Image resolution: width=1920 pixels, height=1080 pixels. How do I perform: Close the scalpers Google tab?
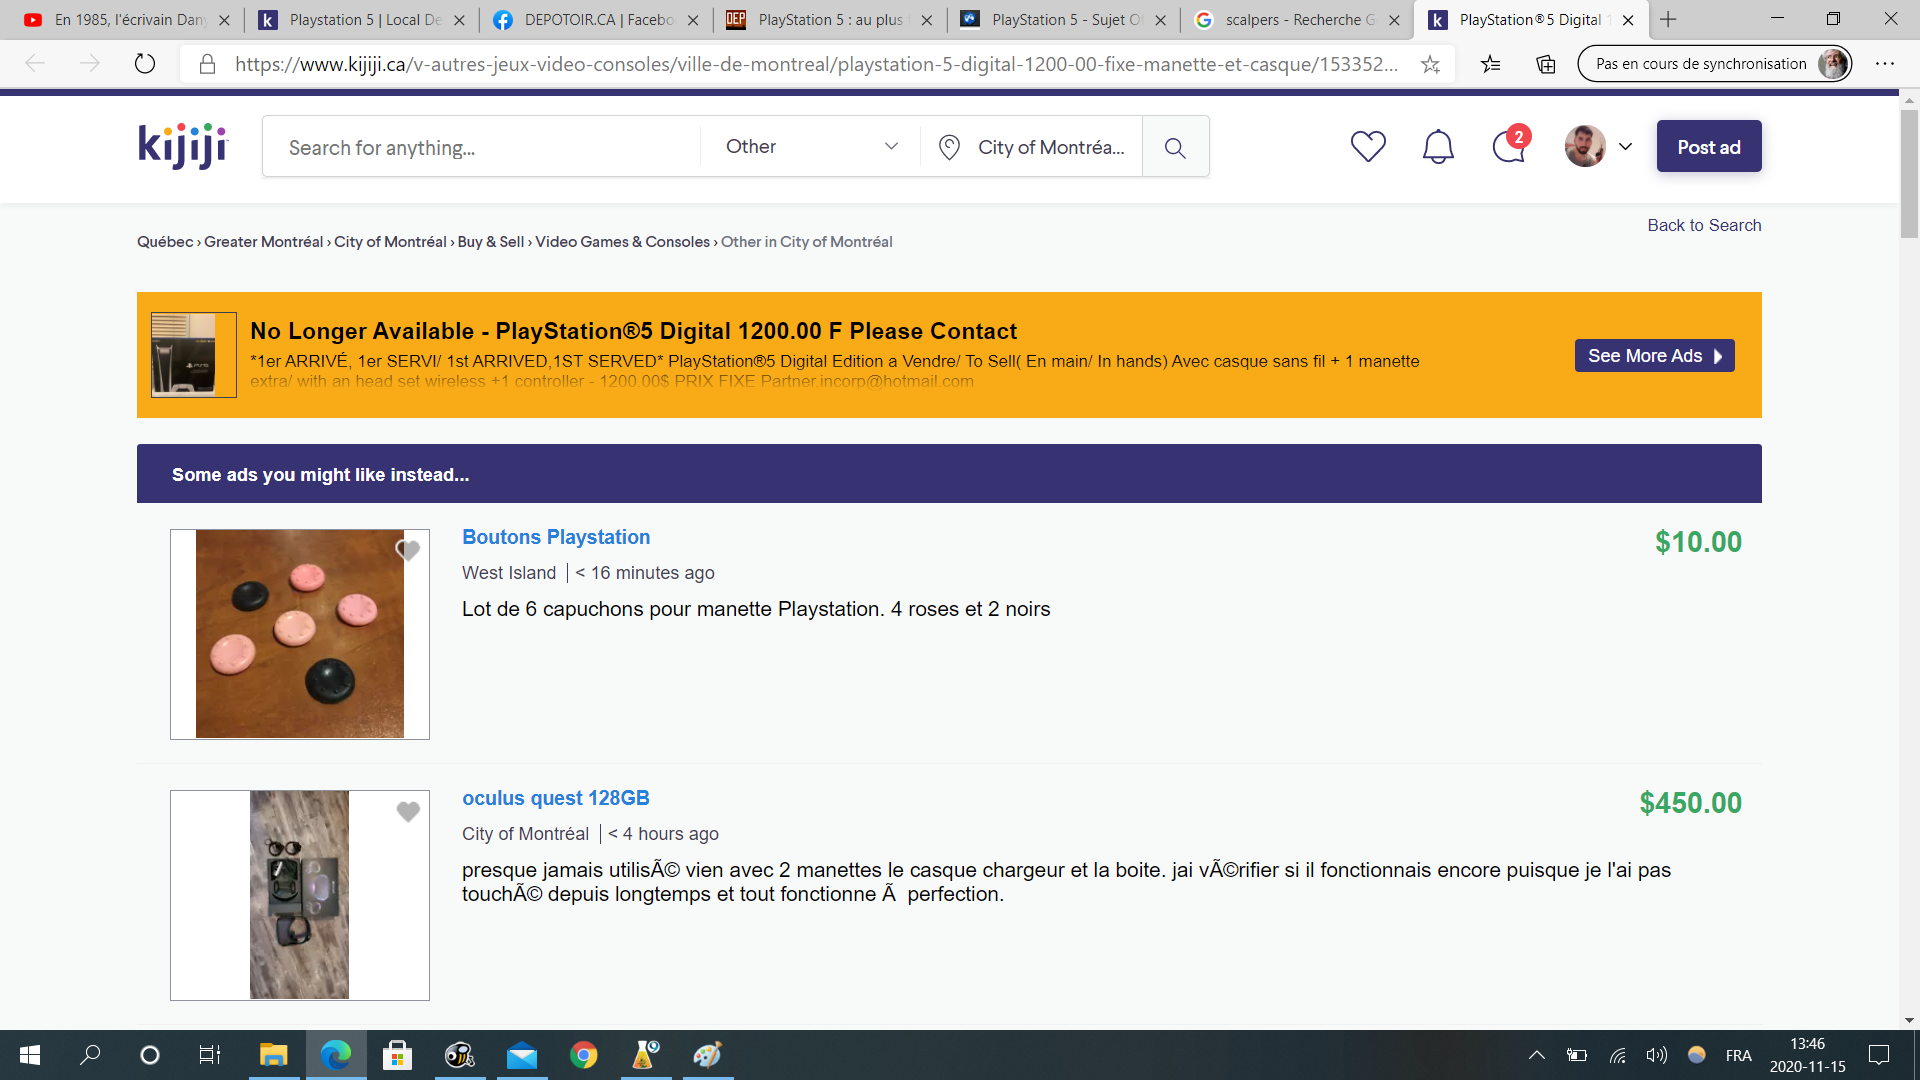[x=1394, y=20]
